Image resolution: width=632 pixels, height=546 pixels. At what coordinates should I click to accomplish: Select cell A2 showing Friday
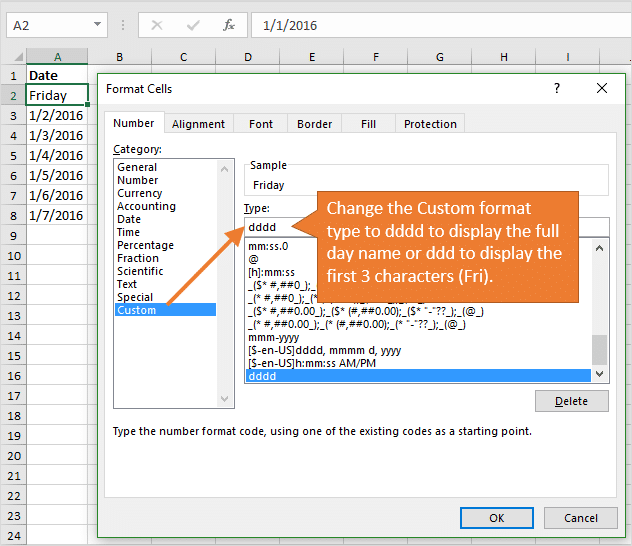coord(57,95)
